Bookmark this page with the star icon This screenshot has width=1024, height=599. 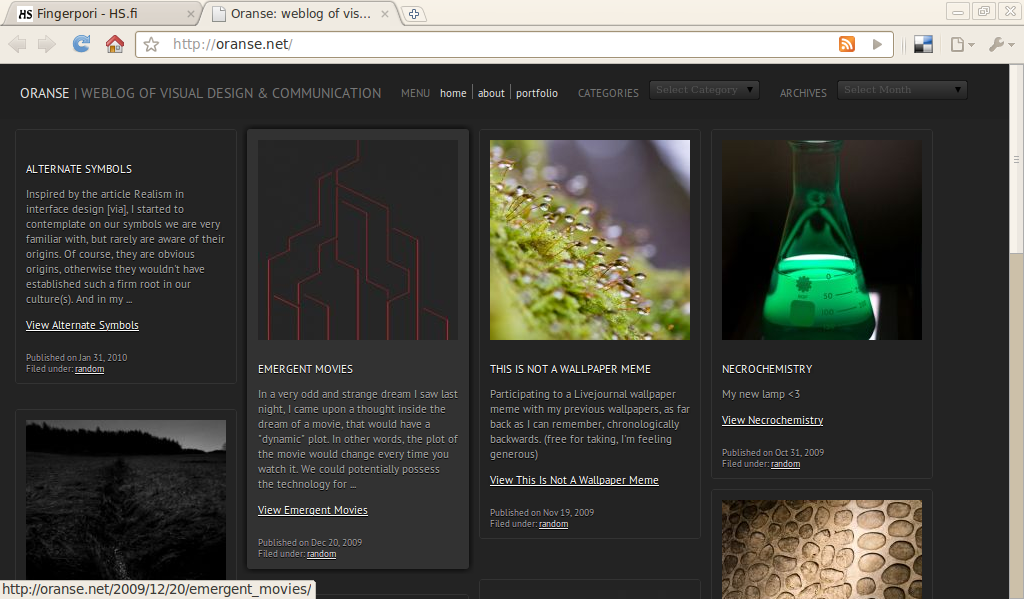[x=152, y=44]
